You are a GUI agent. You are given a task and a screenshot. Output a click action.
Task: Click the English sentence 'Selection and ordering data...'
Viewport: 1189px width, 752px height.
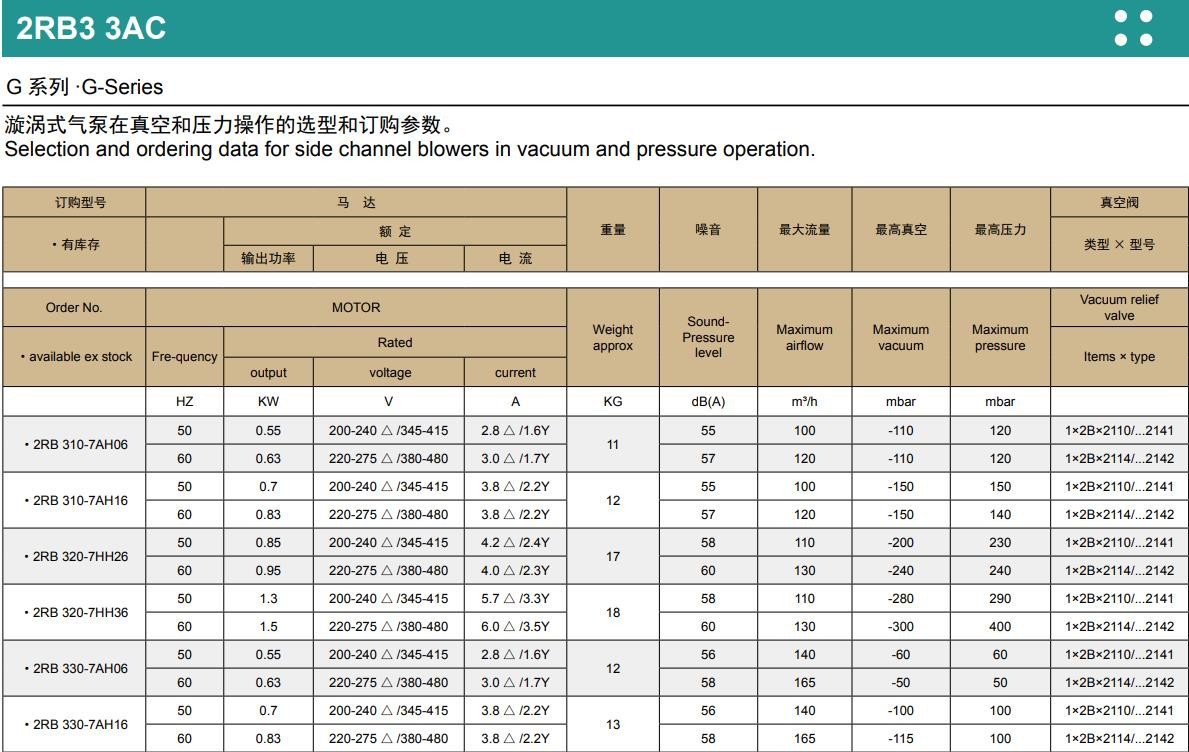409,149
